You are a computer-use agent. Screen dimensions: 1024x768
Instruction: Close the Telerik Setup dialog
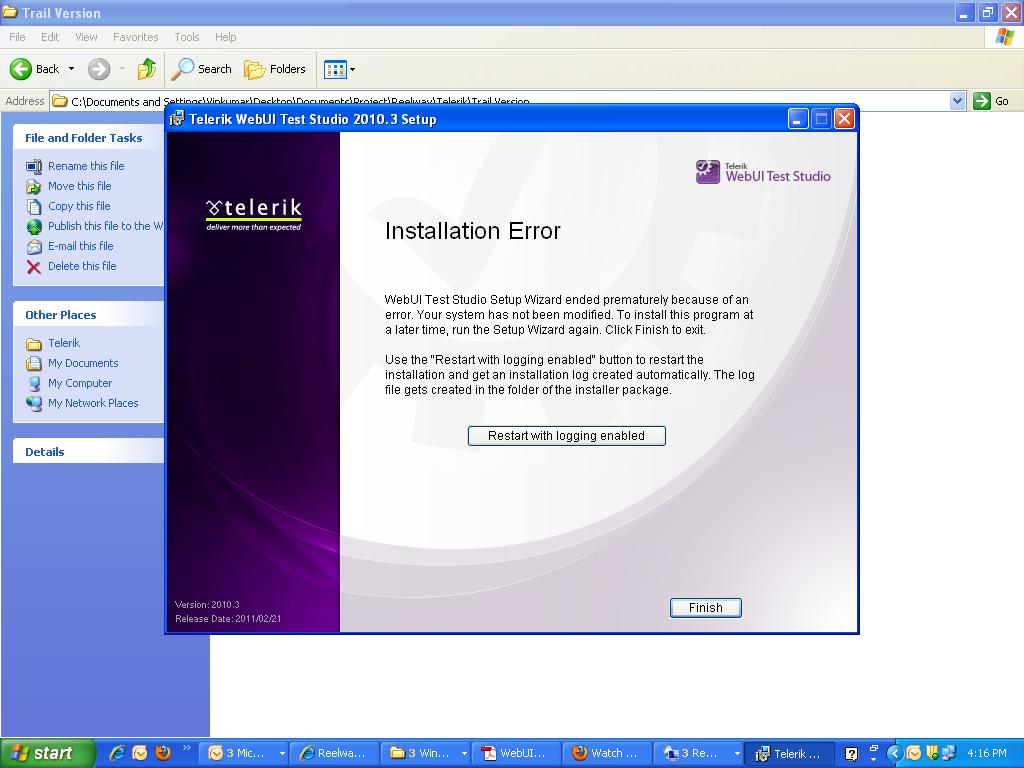coord(844,119)
